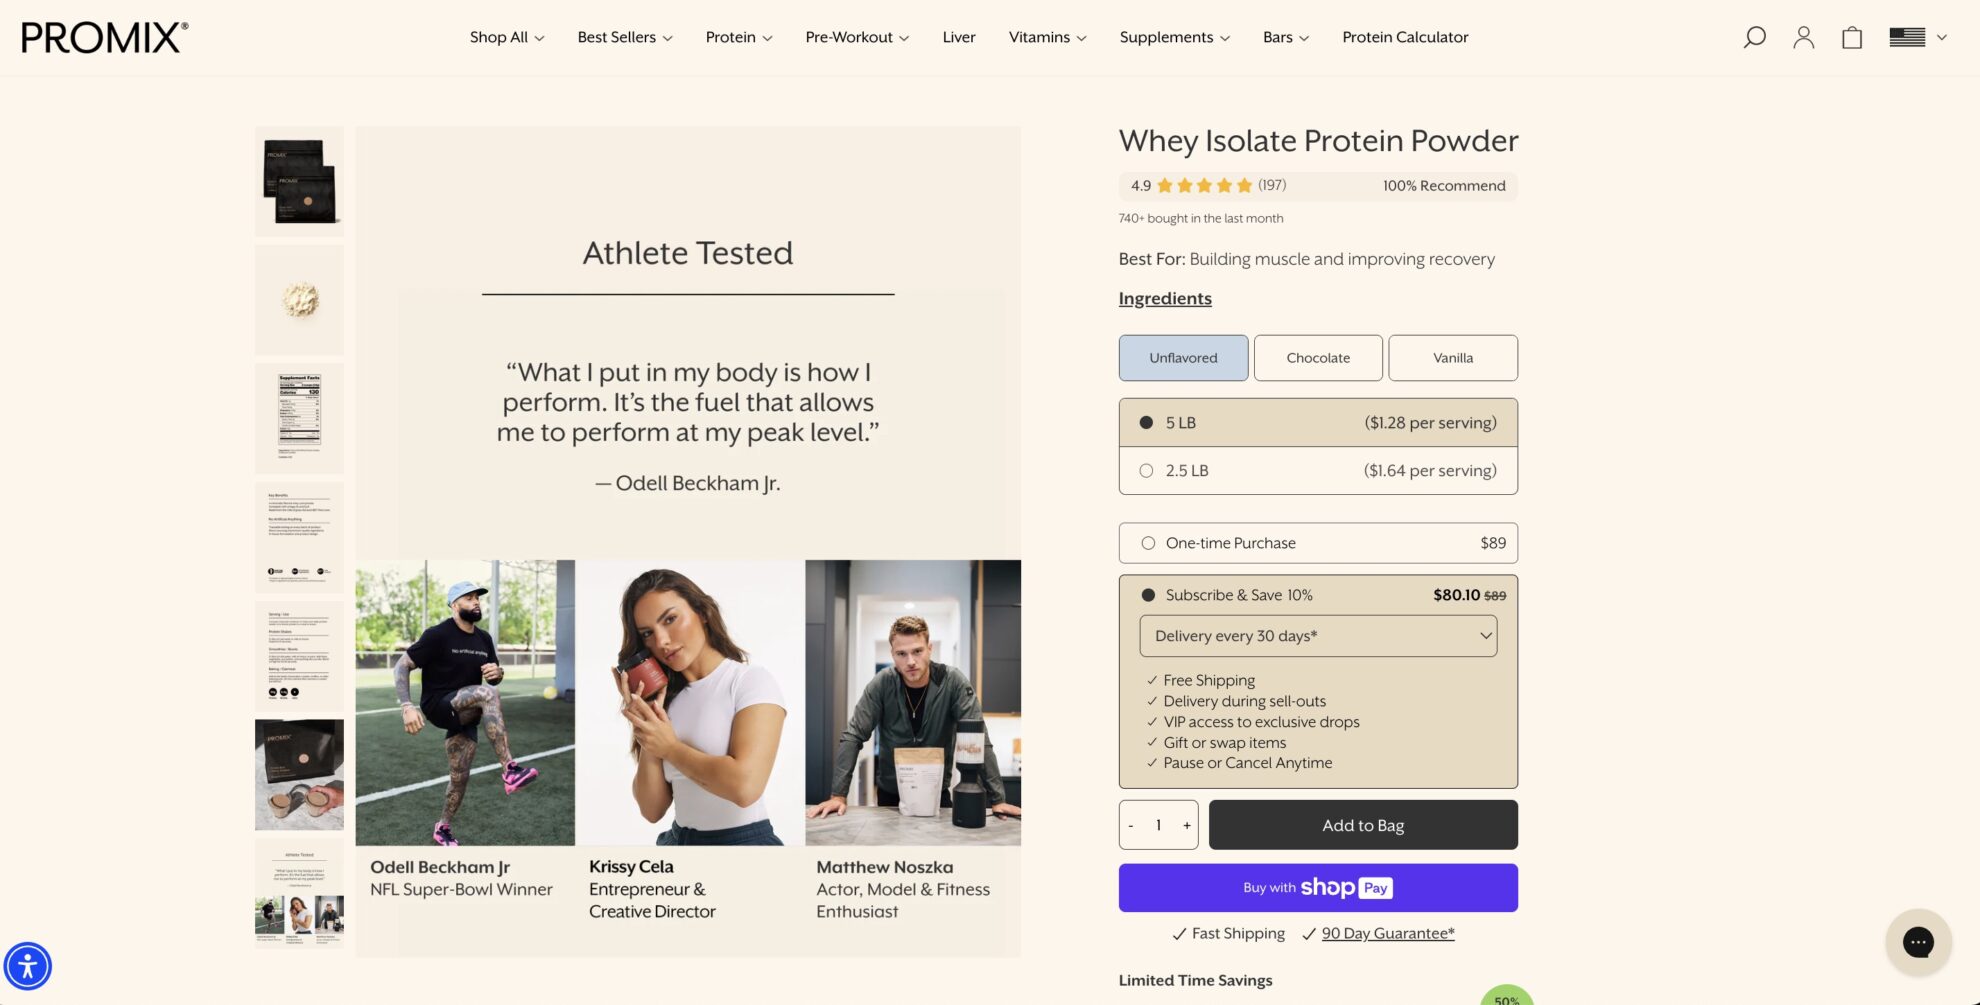Open the search icon in header

click(1754, 37)
